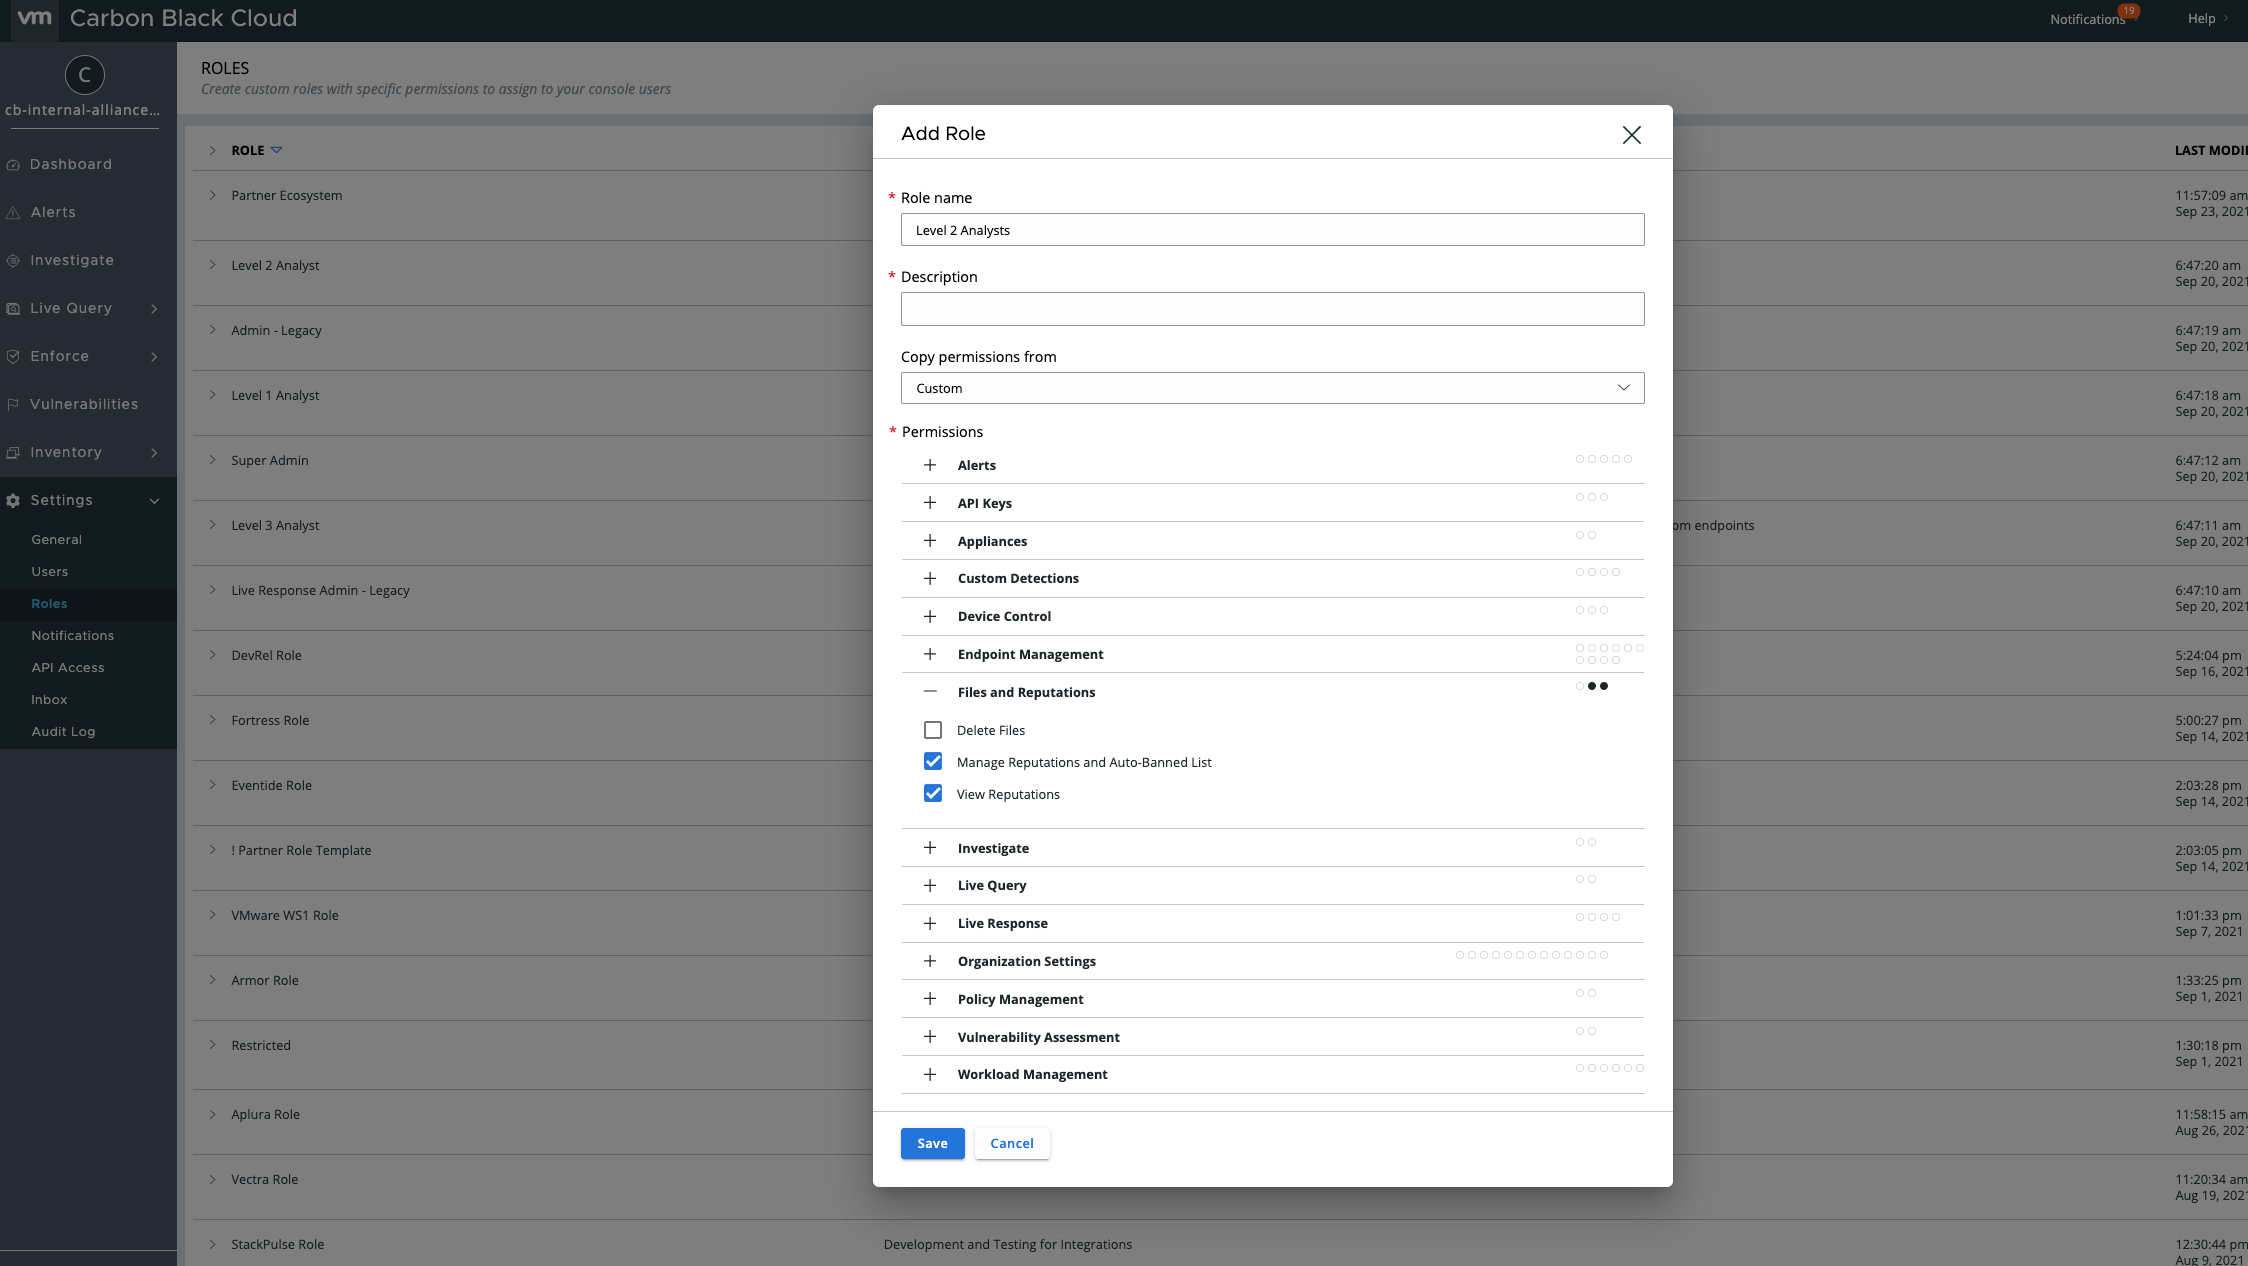The width and height of the screenshot is (2248, 1266).
Task: Click the notifications badge count
Action: point(2128,11)
